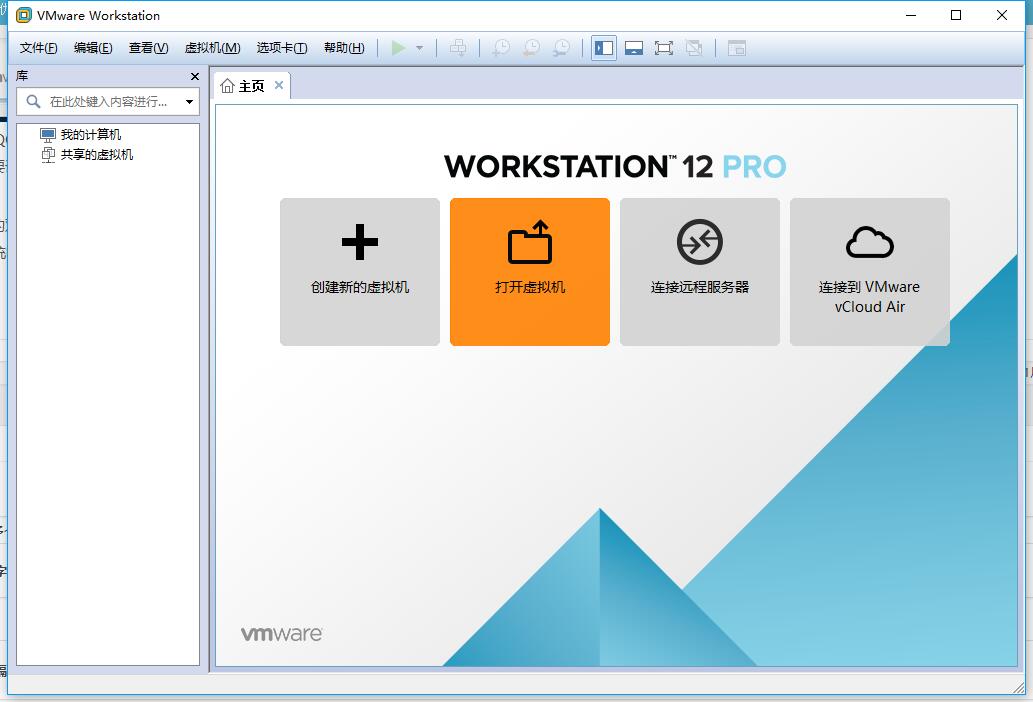Click the full screen mode icon
The height and width of the screenshot is (702, 1033).
pos(663,48)
